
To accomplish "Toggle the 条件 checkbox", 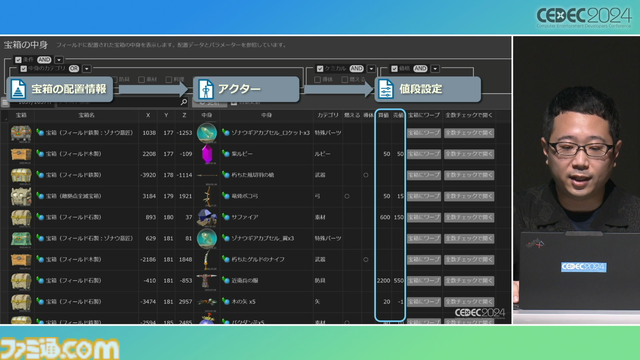I will tap(18, 60).
